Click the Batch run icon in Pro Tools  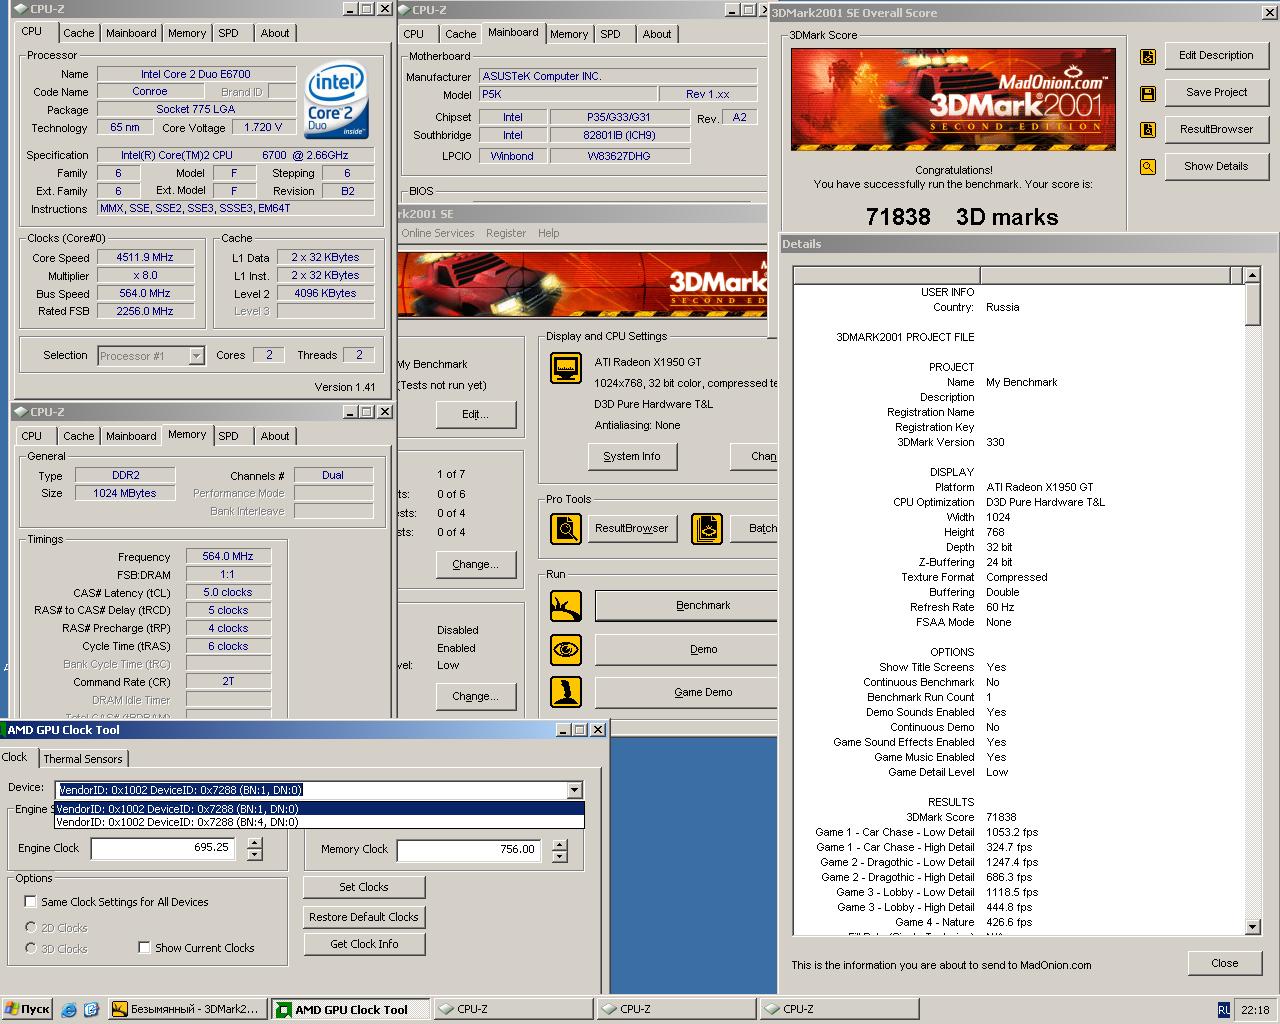coord(707,528)
